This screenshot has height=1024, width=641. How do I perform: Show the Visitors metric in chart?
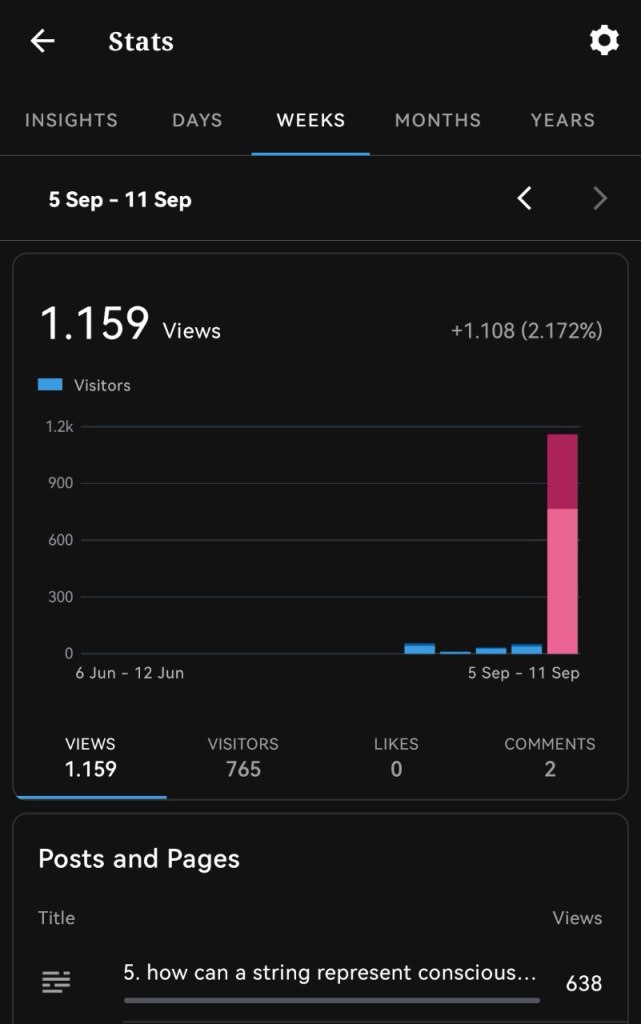pos(243,757)
